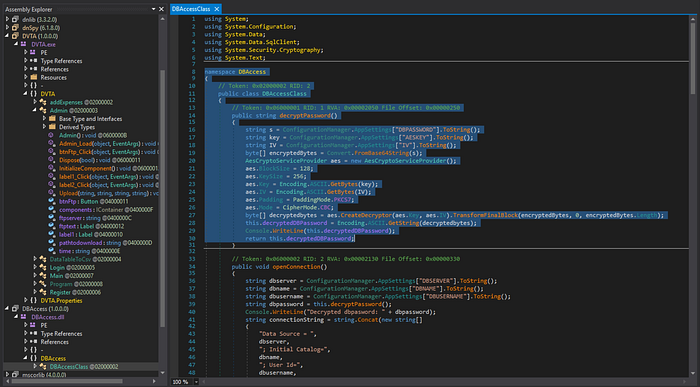Click the Admin() constructor method icon

click(x=51, y=135)
